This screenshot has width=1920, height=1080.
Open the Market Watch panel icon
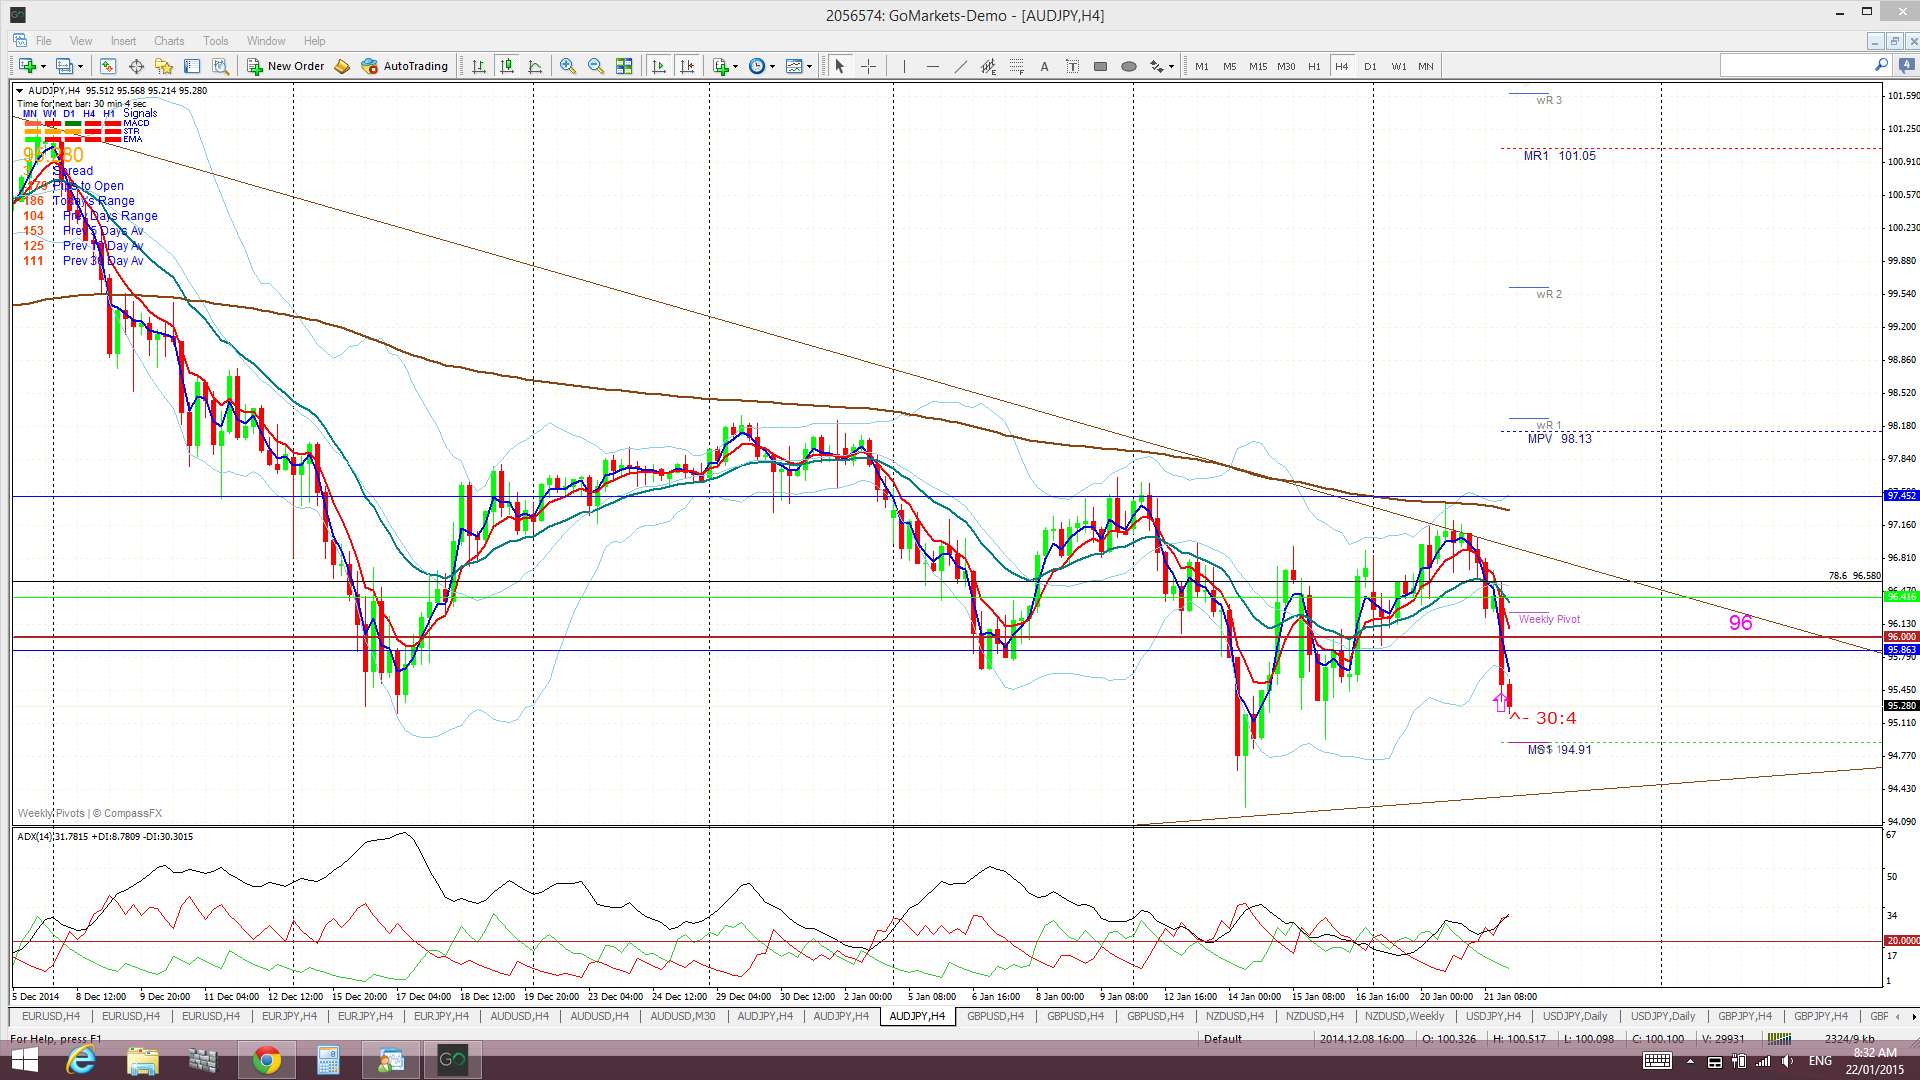pyautogui.click(x=108, y=66)
